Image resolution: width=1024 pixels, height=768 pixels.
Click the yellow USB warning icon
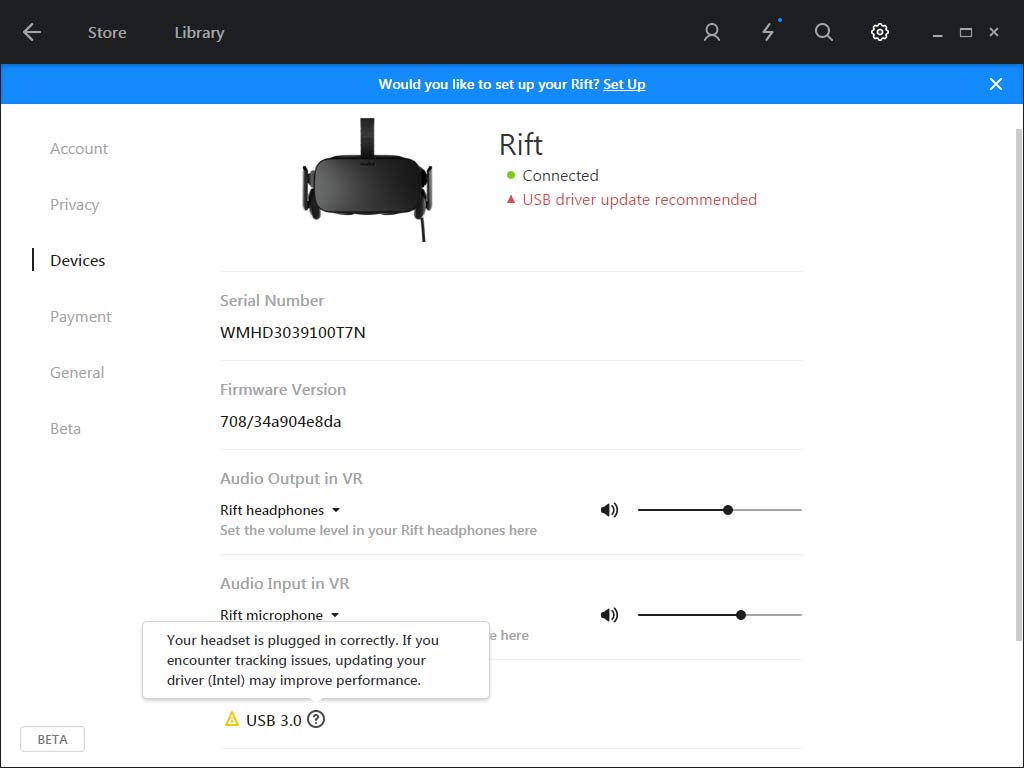[x=232, y=719]
